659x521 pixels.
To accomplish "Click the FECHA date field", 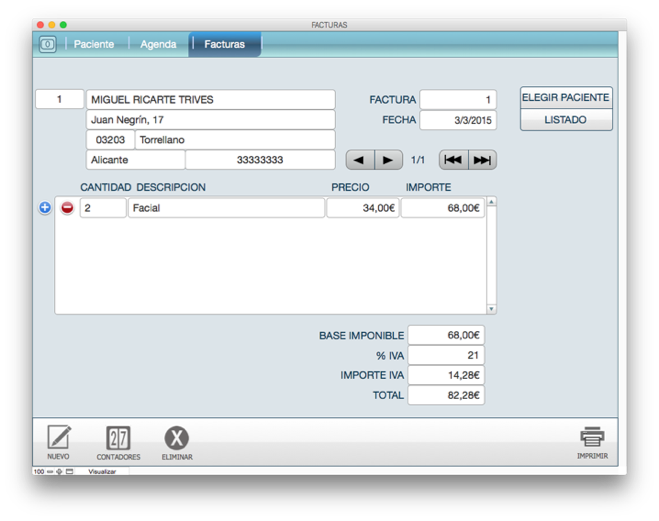I will point(458,120).
